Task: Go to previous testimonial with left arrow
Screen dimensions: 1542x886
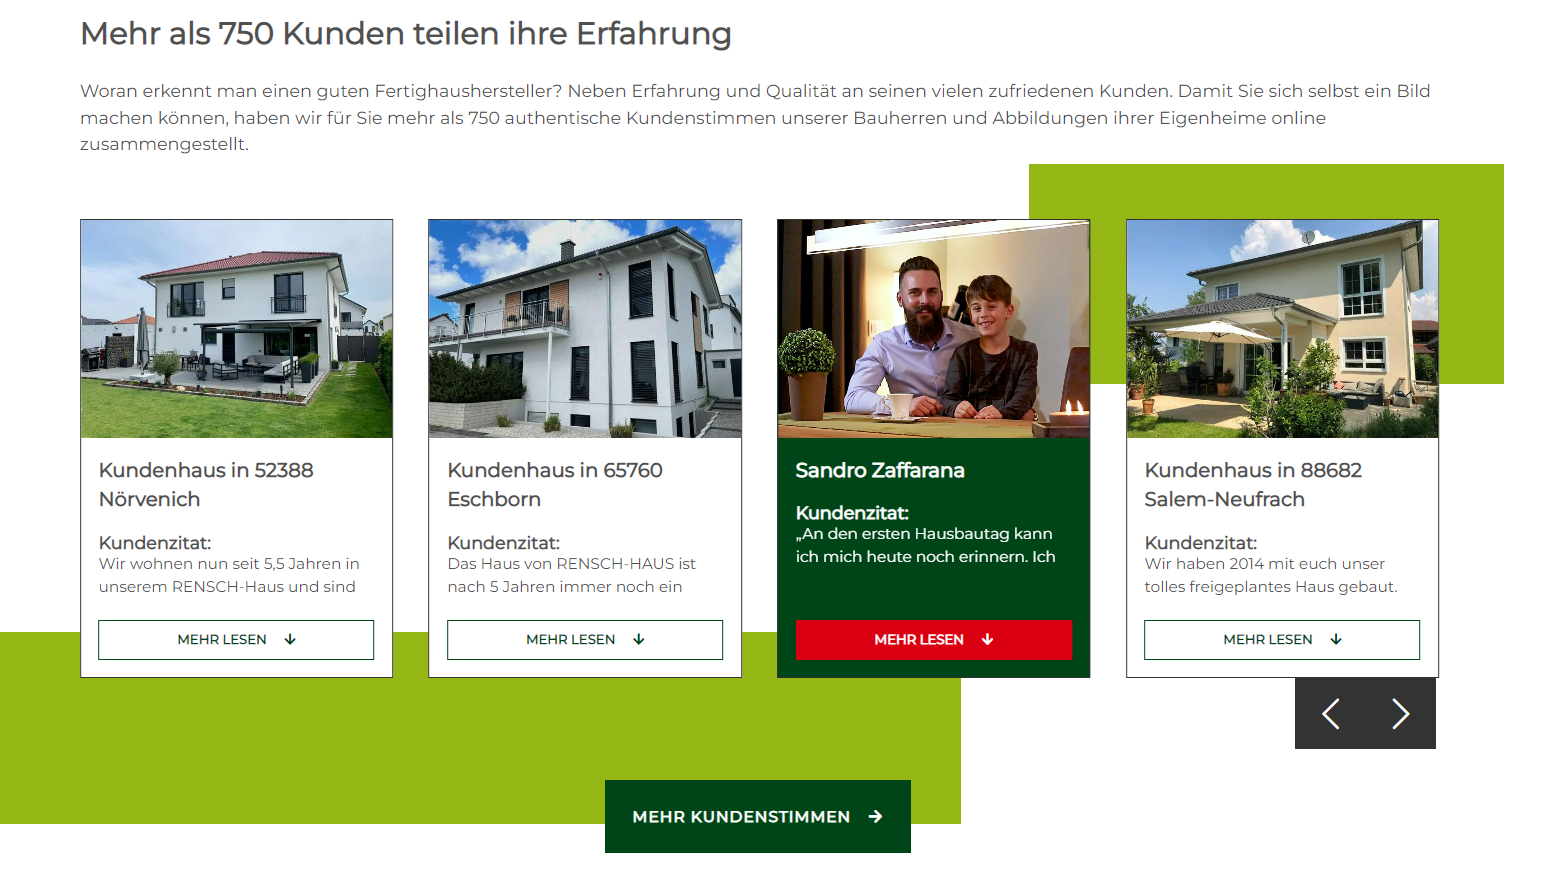Action: pyautogui.click(x=1330, y=714)
